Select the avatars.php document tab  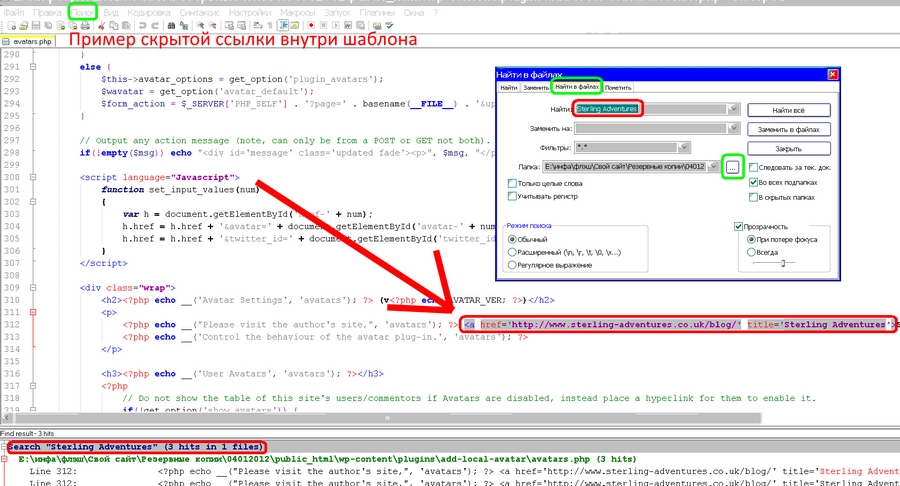coord(28,41)
